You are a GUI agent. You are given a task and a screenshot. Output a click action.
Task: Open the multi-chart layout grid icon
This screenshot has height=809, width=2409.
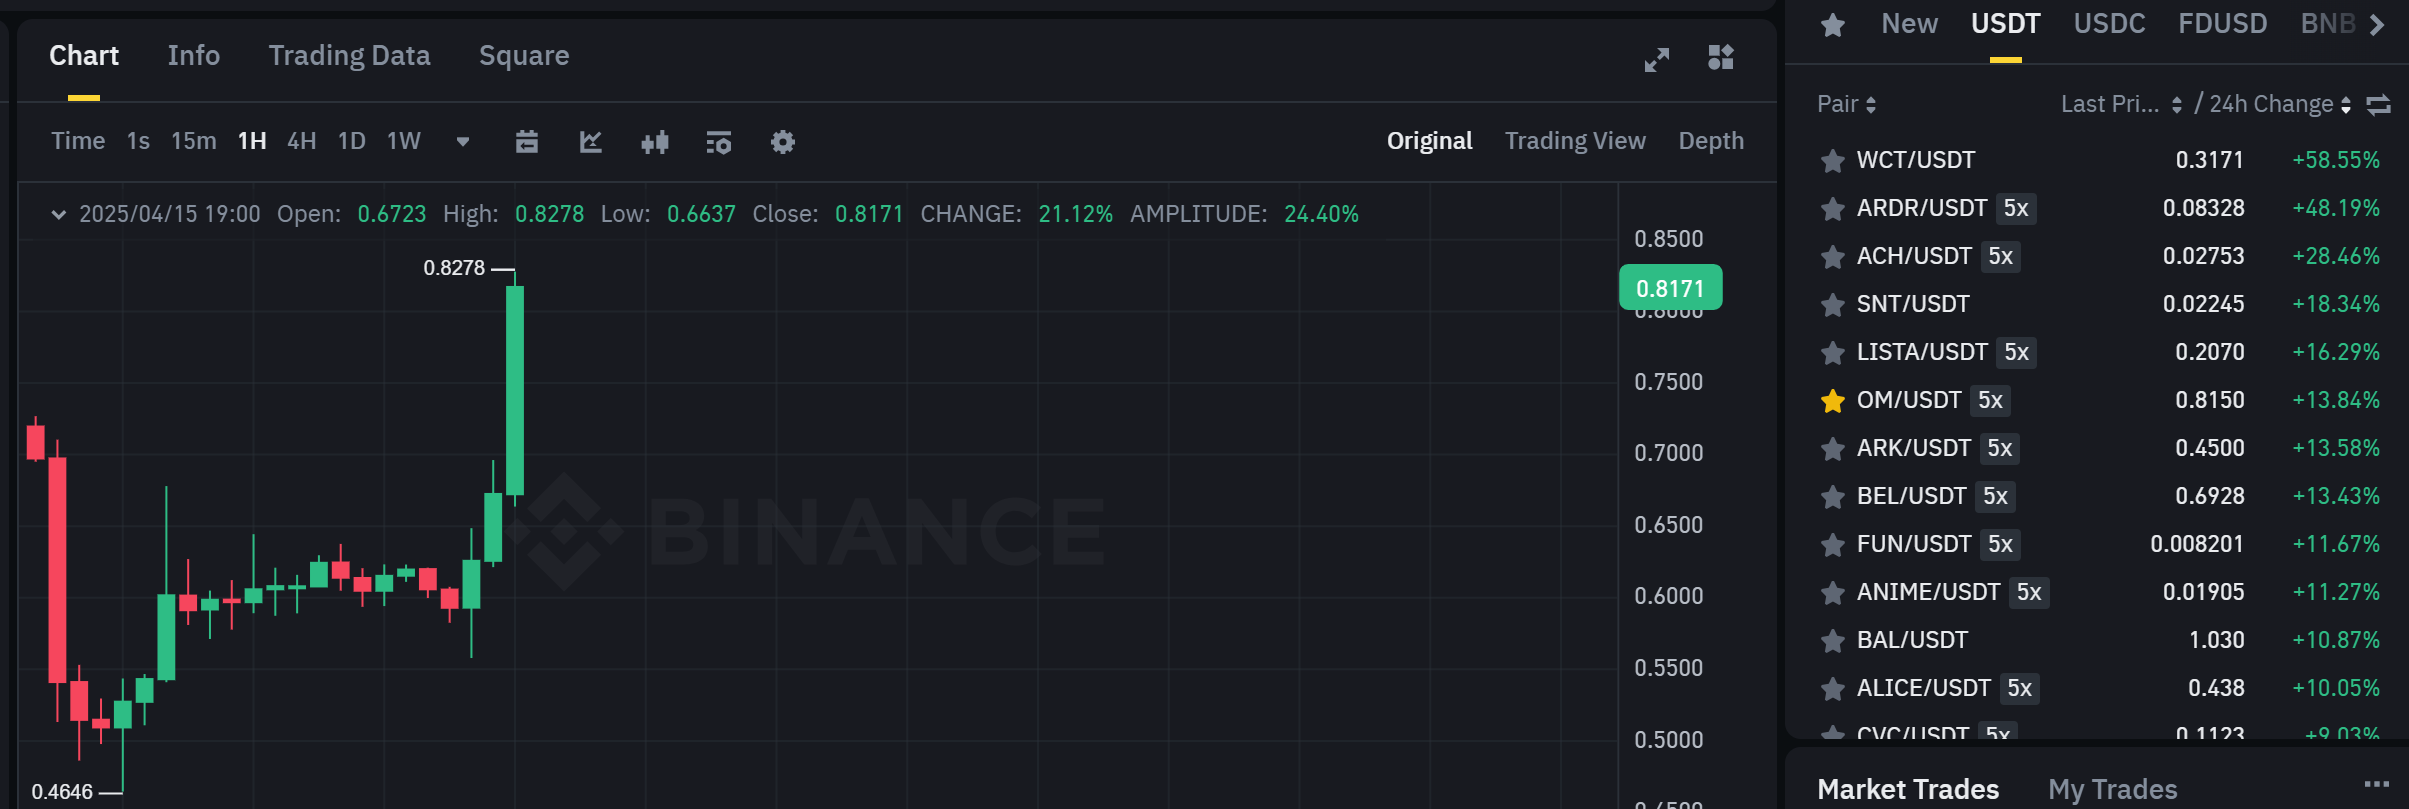pyautogui.click(x=1720, y=57)
